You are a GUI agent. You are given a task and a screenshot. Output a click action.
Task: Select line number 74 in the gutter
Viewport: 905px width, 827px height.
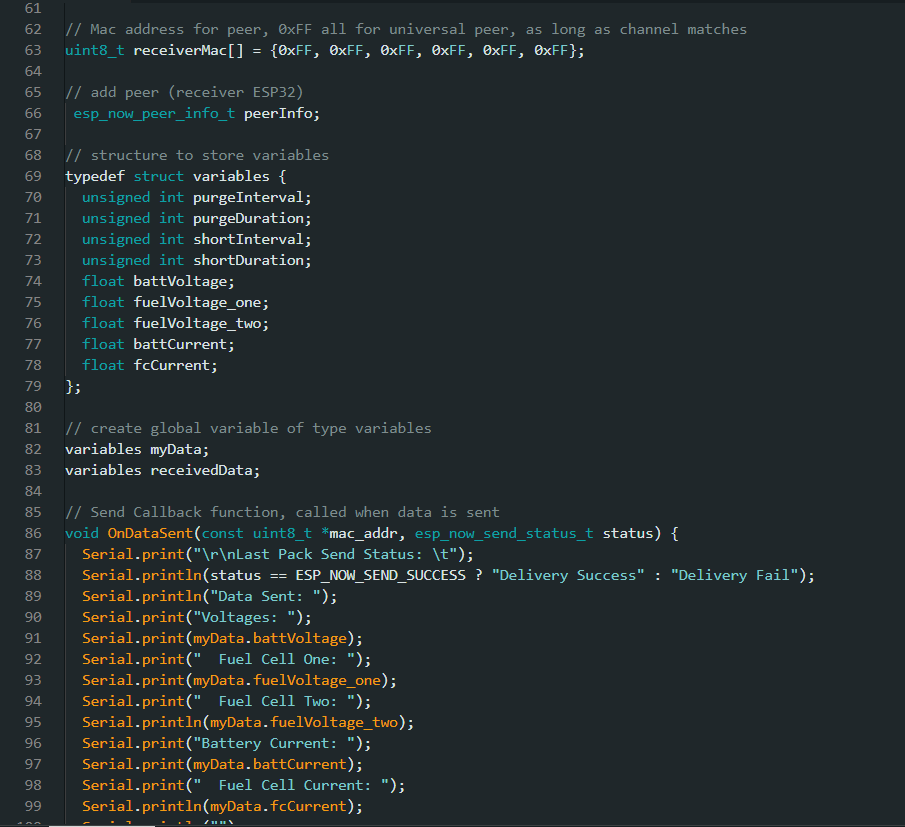(33, 281)
